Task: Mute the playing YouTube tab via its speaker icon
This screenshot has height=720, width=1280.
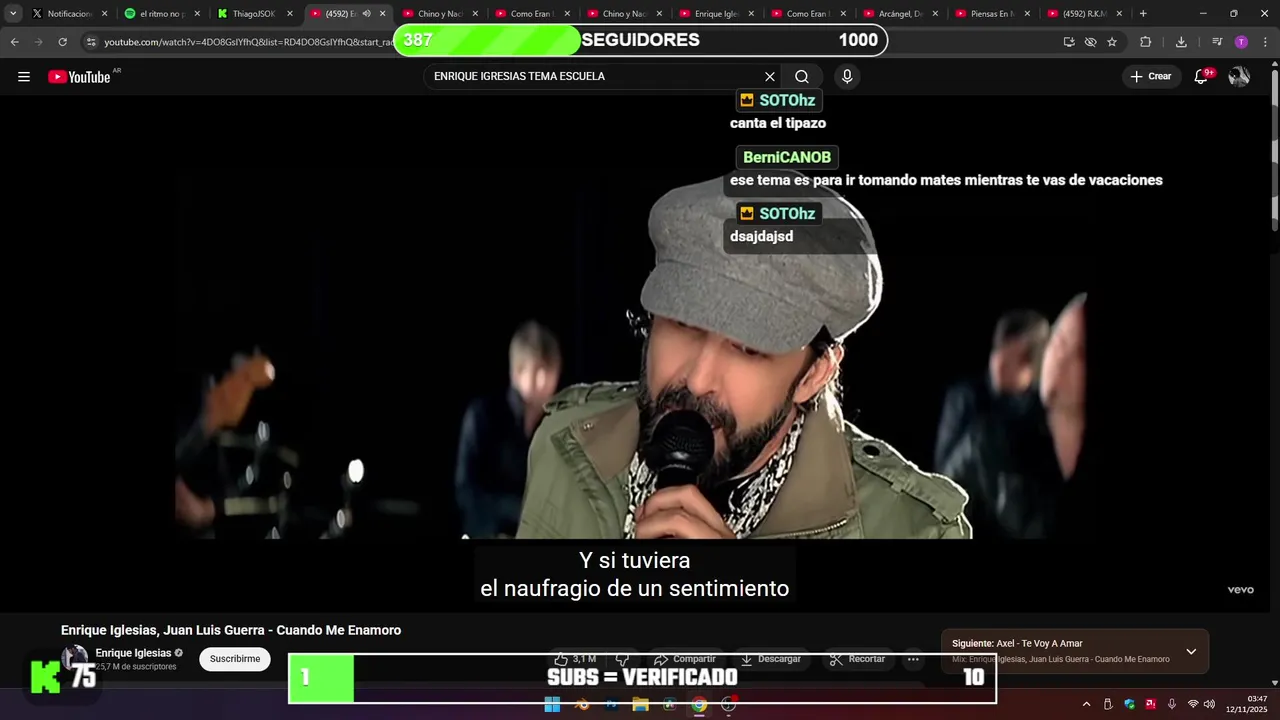Action: pos(366,14)
